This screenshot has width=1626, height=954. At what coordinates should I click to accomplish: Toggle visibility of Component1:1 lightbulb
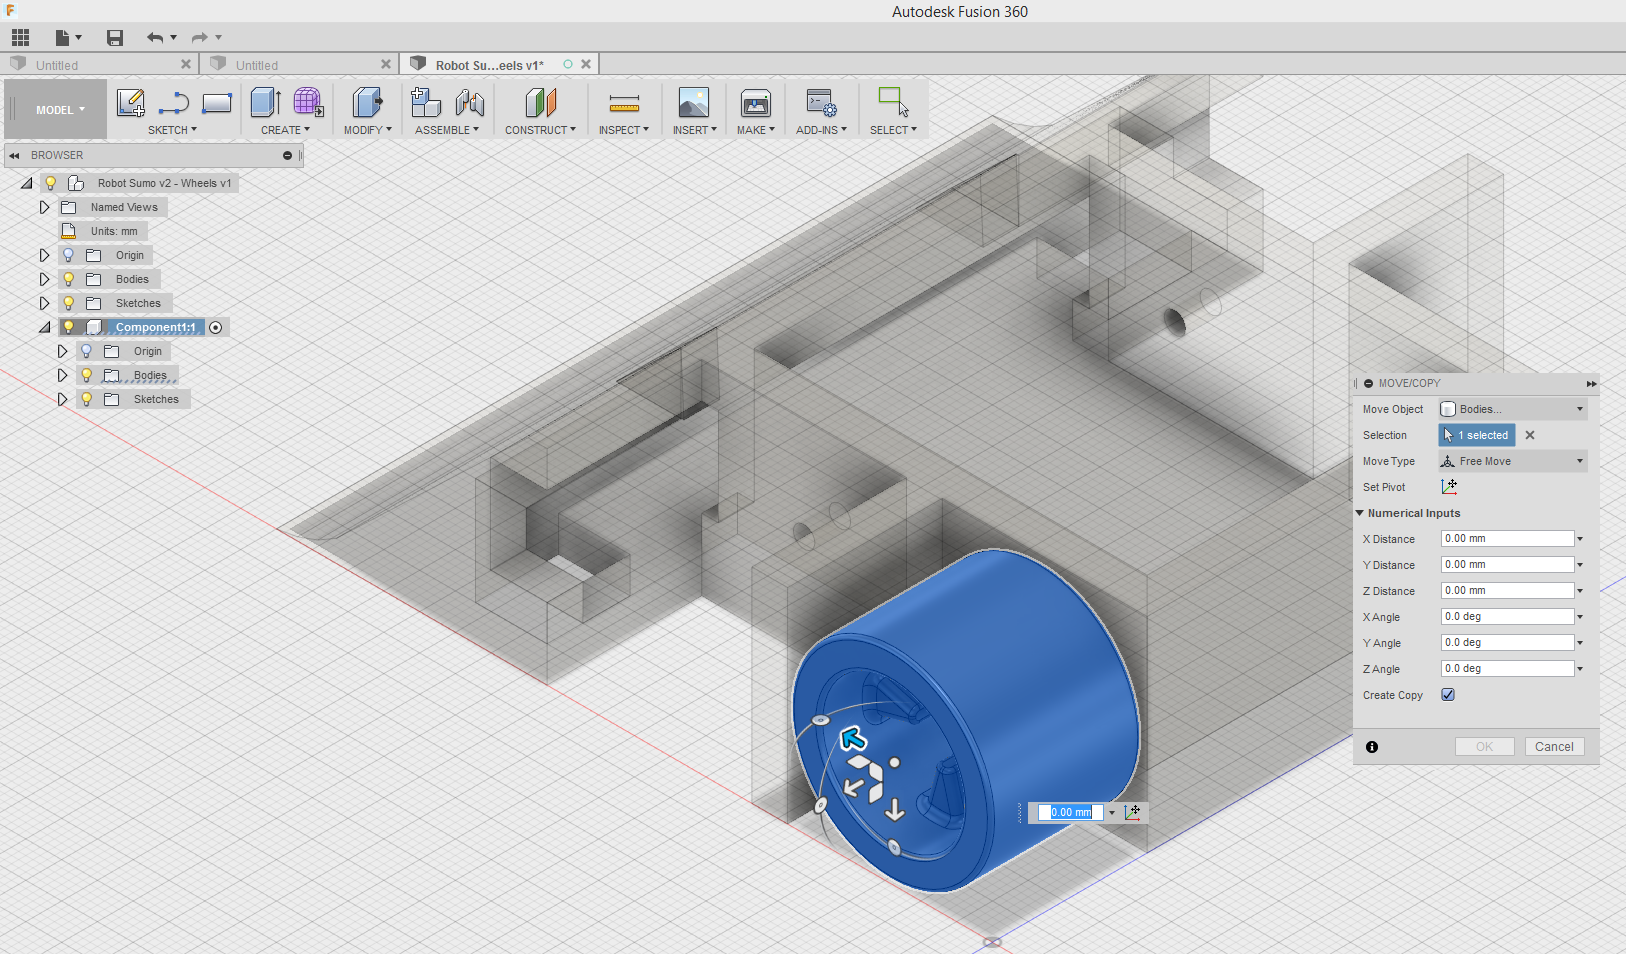67,326
